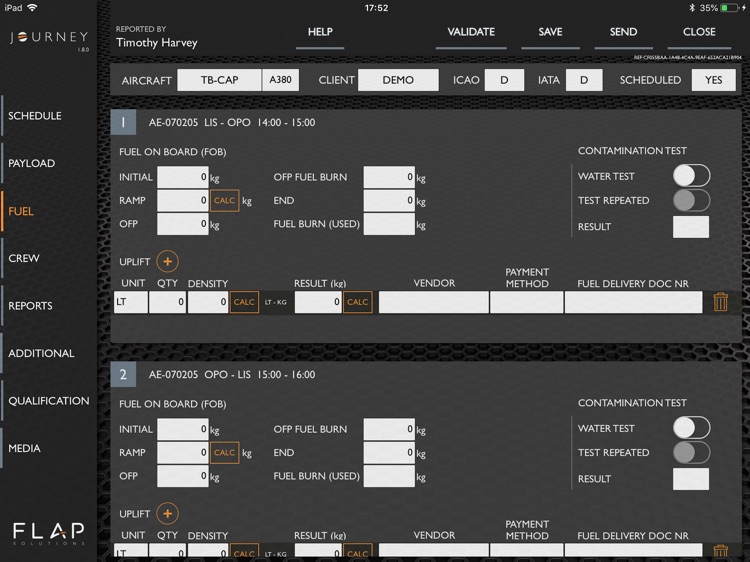The height and width of the screenshot is (562, 750).
Task: Edit INITIAL fuel for flight 1
Action: pyautogui.click(x=183, y=177)
